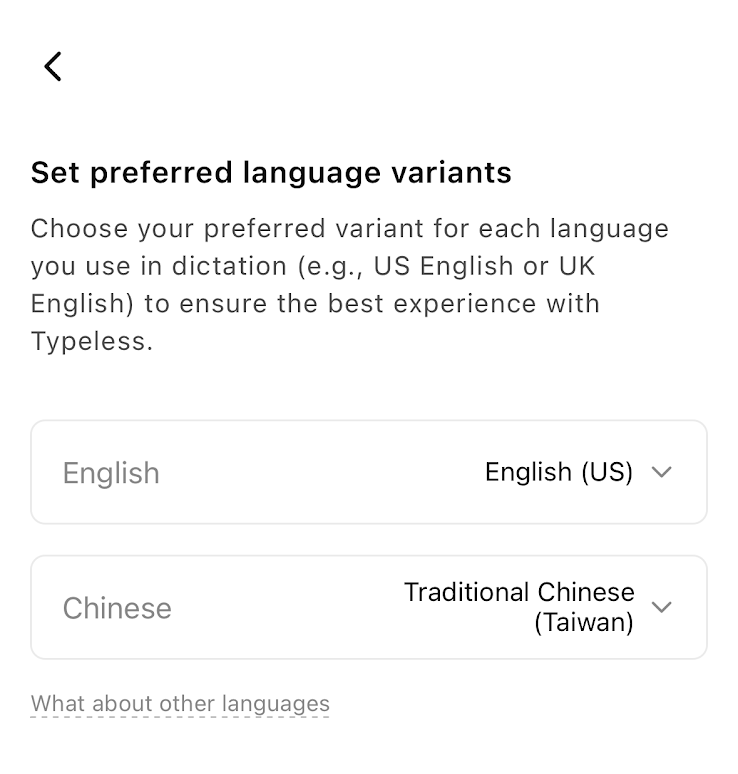The image size is (738, 774).
Task: Open the 'What about other languages' link
Action: point(180,704)
